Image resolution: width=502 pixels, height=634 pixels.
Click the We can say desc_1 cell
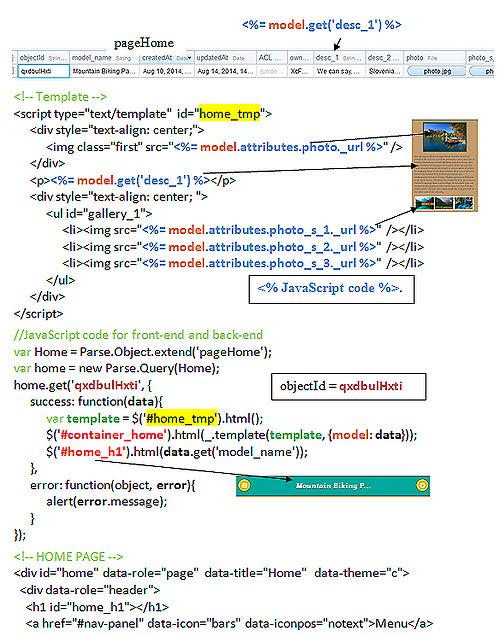coord(339,71)
